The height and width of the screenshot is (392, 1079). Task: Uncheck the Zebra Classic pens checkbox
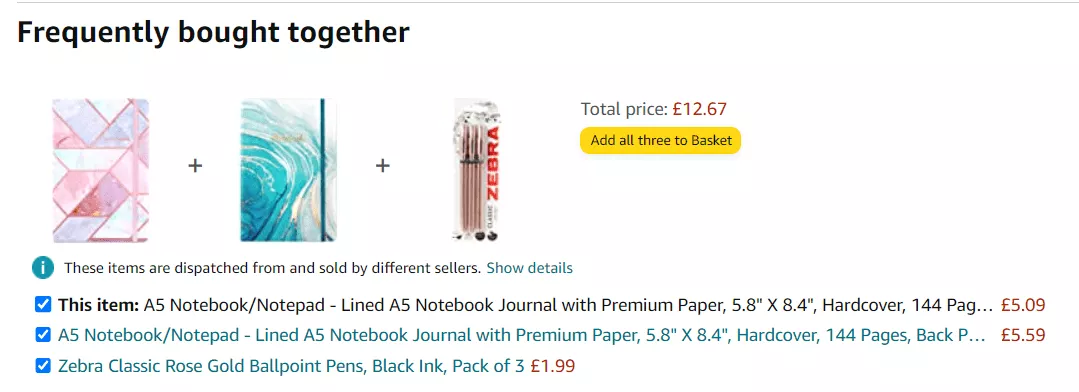point(43,366)
